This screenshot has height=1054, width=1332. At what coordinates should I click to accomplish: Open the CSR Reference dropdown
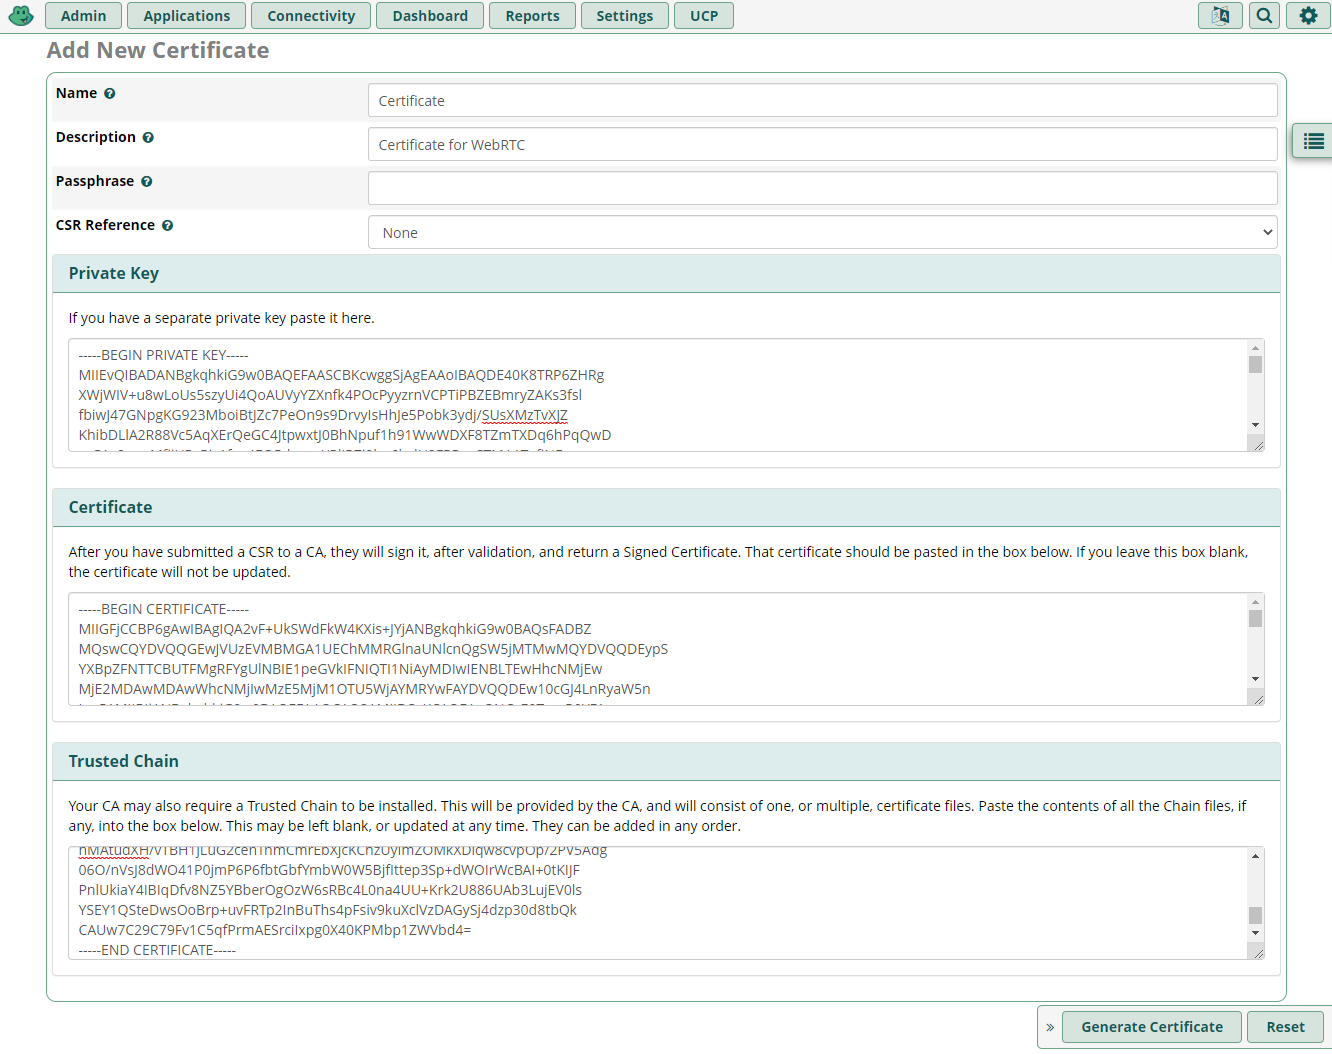[822, 232]
